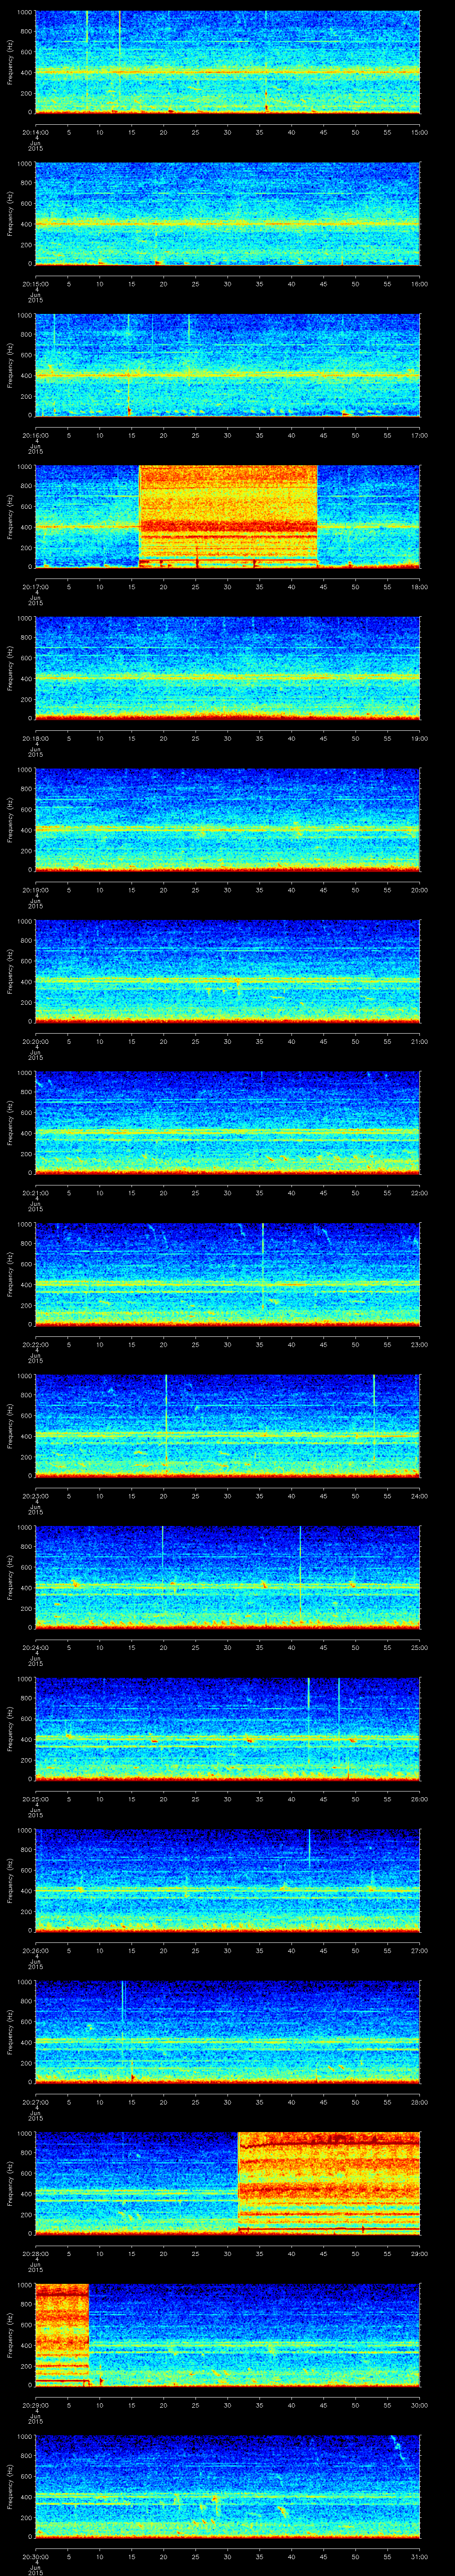Select the noise burst at start of 20:29 spectrogram
This screenshot has width=455, height=2576.
click(x=62, y=2334)
